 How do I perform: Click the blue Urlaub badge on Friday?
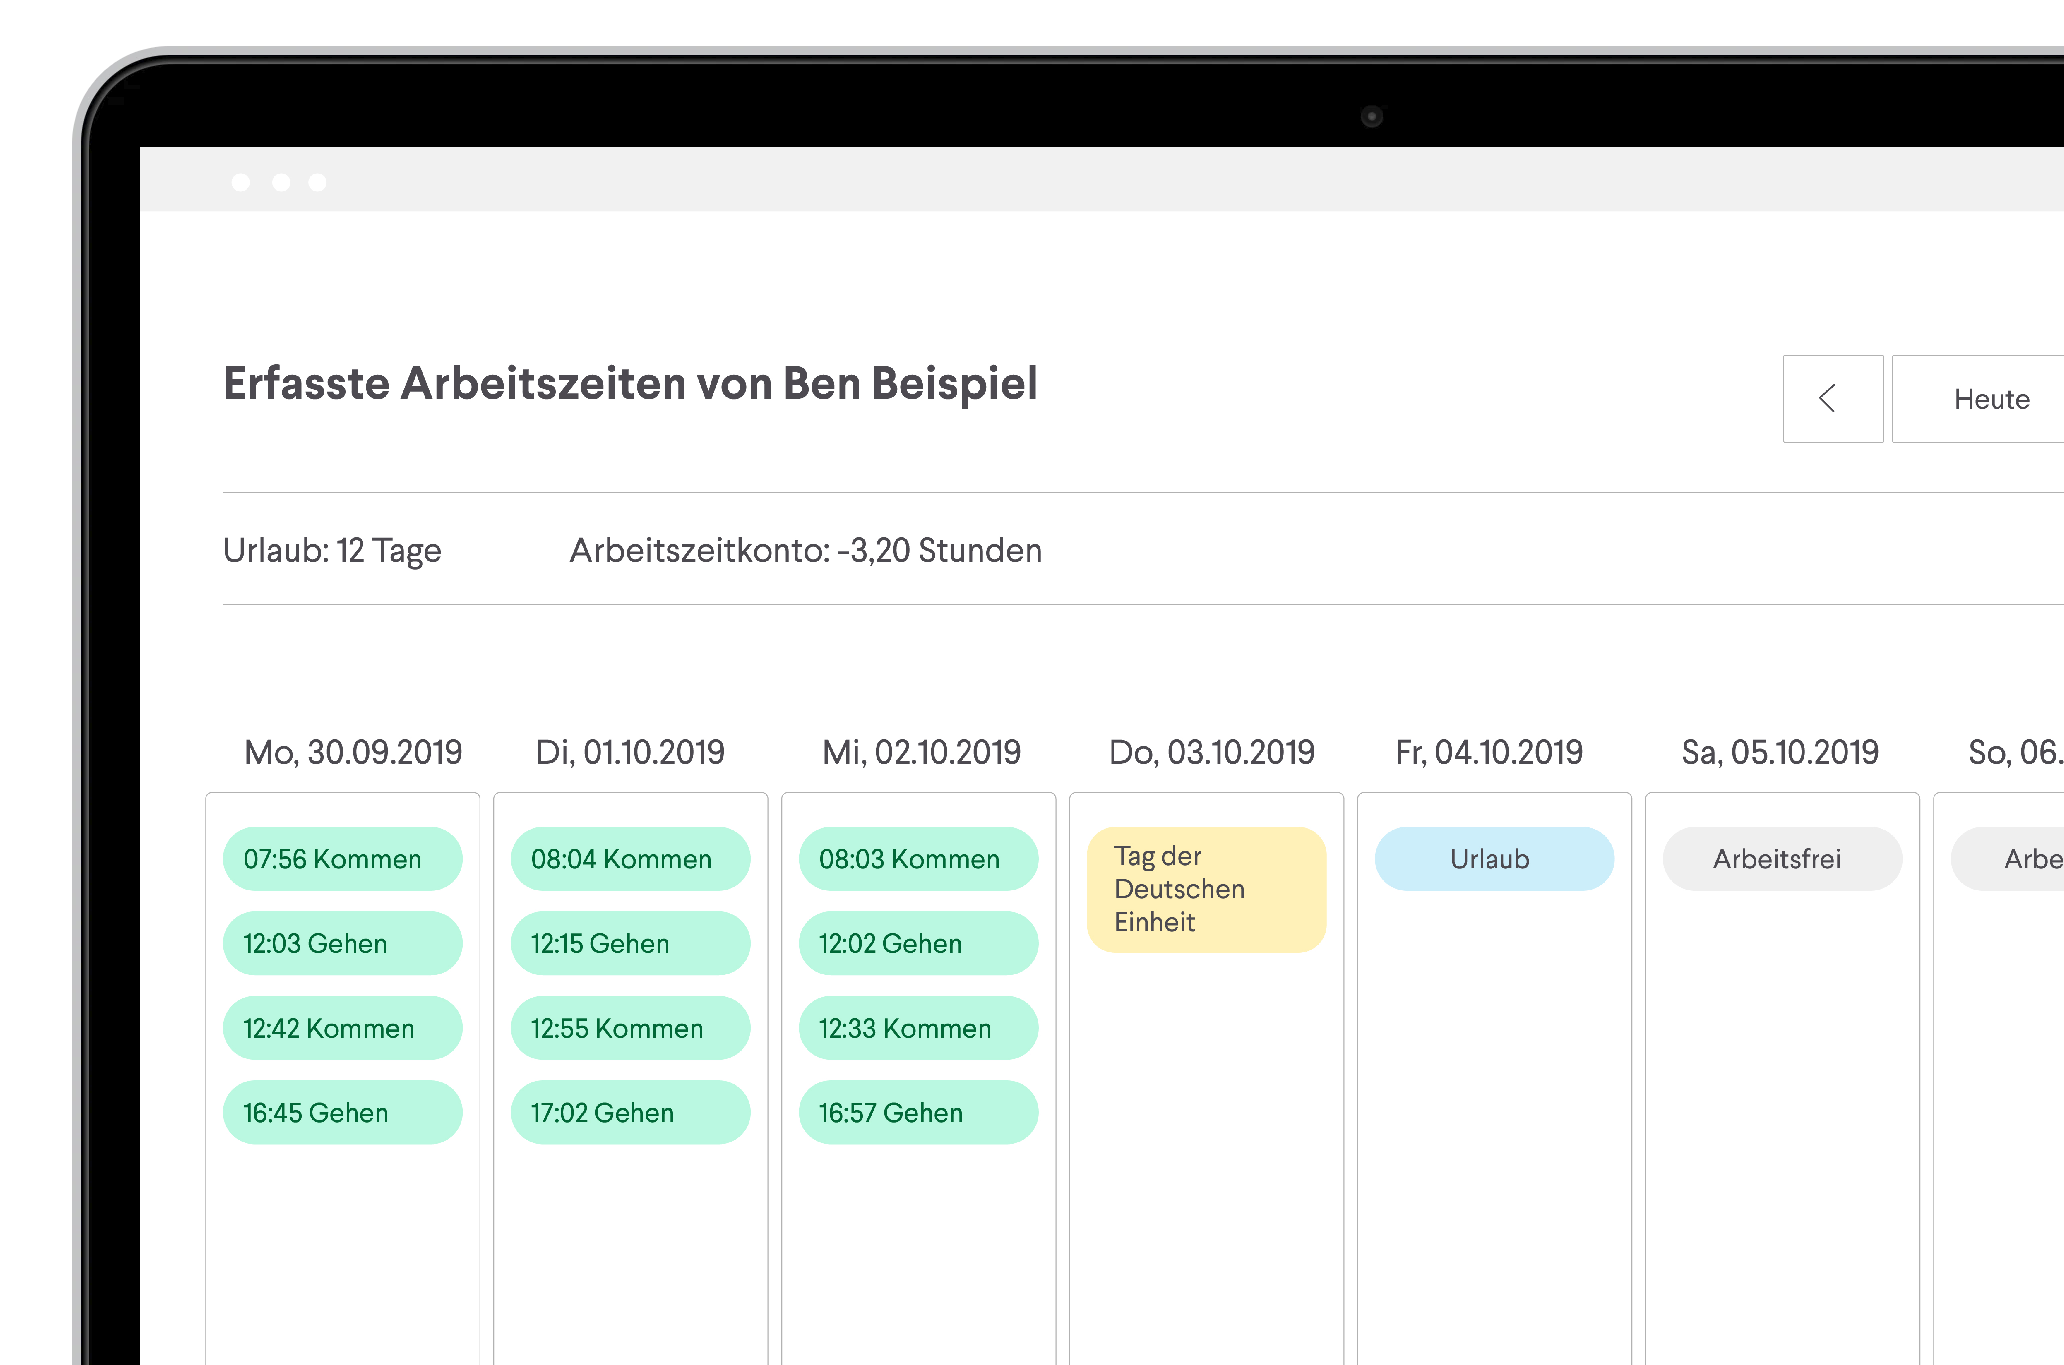coord(1494,859)
